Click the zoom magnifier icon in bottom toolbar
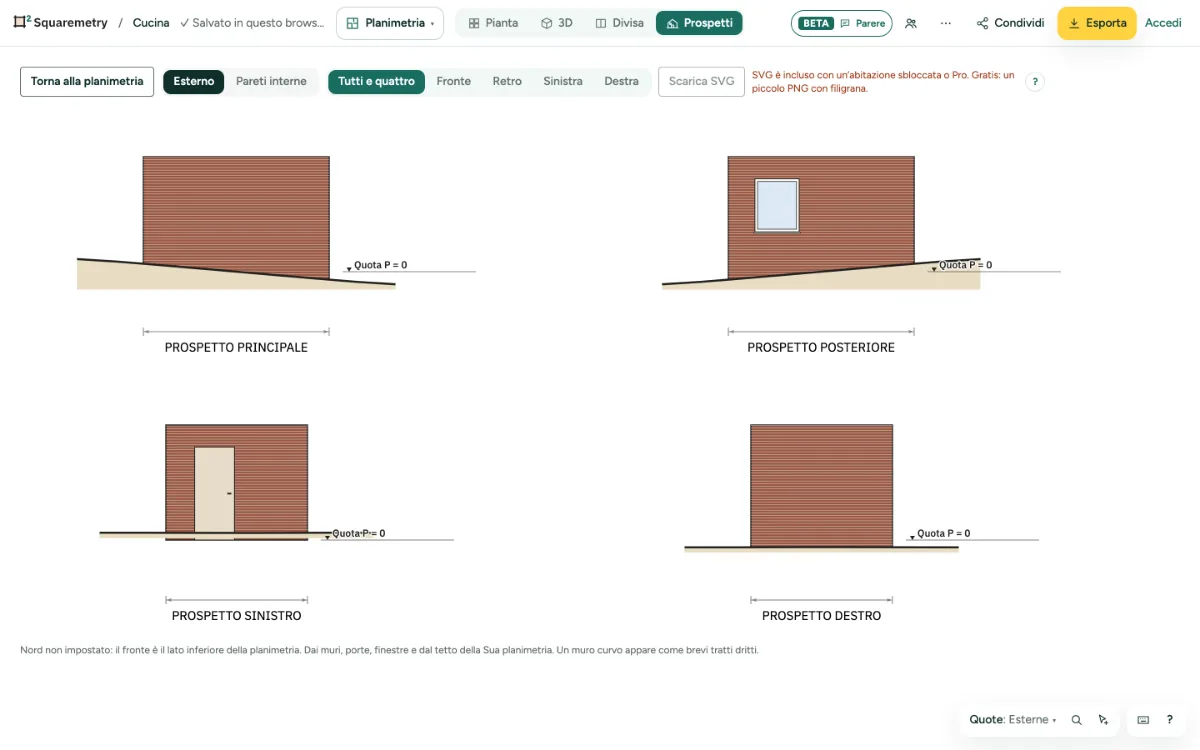This screenshot has height=750, width=1200. (1077, 720)
